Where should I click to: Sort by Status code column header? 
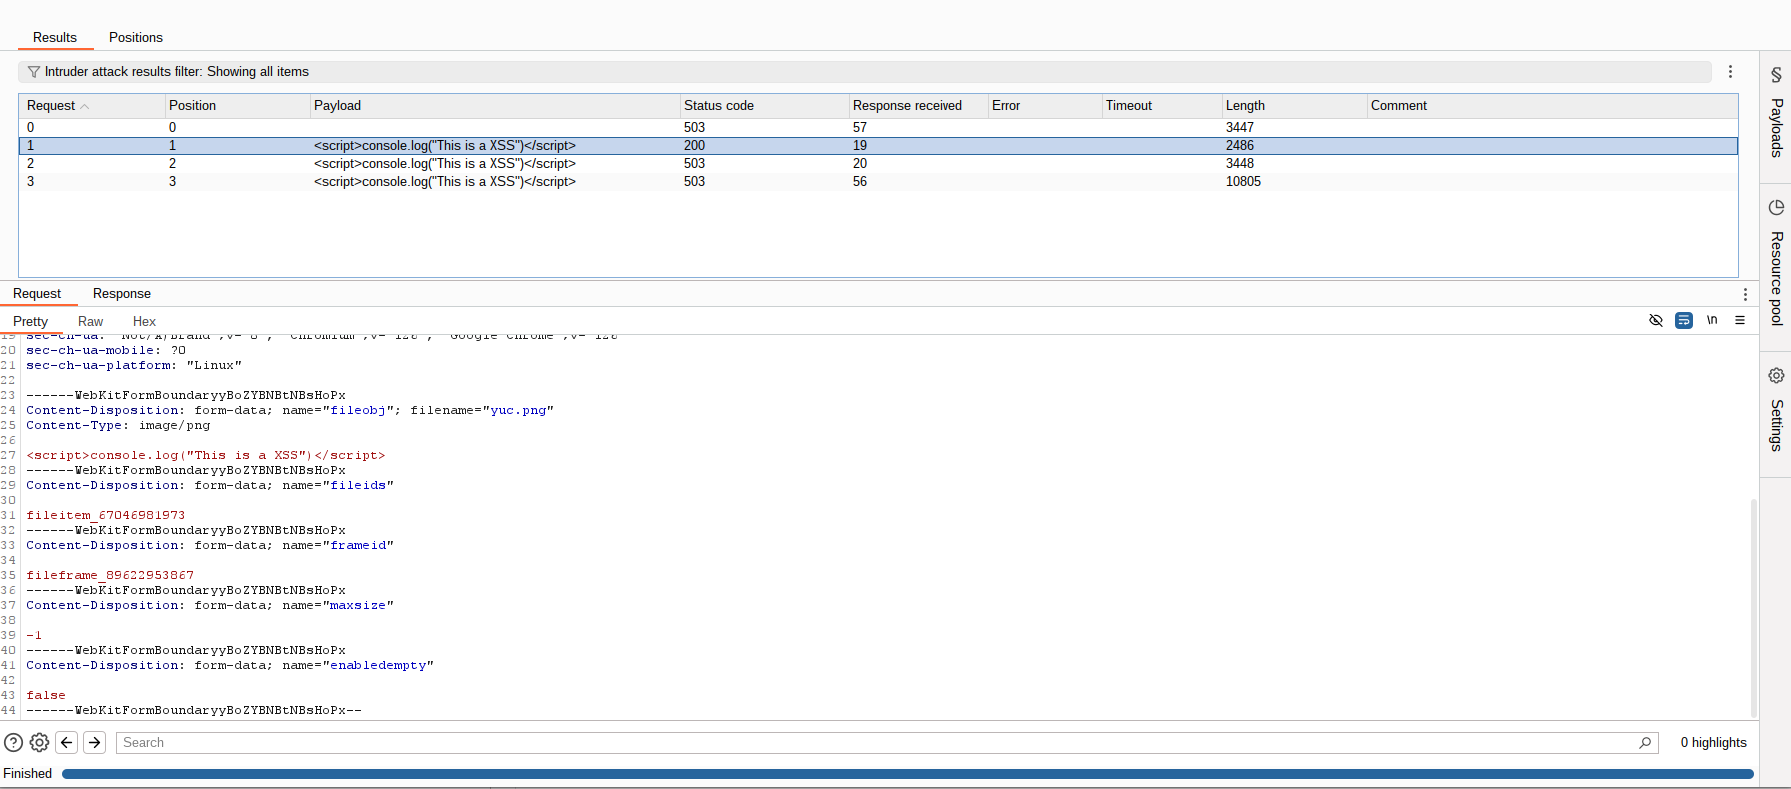coord(765,106)
